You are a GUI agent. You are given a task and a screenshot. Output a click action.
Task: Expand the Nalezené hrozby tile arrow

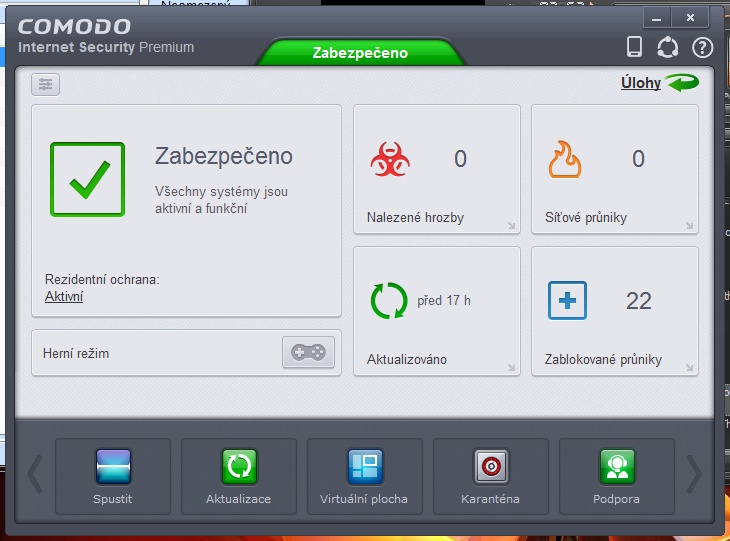point(511,226)
